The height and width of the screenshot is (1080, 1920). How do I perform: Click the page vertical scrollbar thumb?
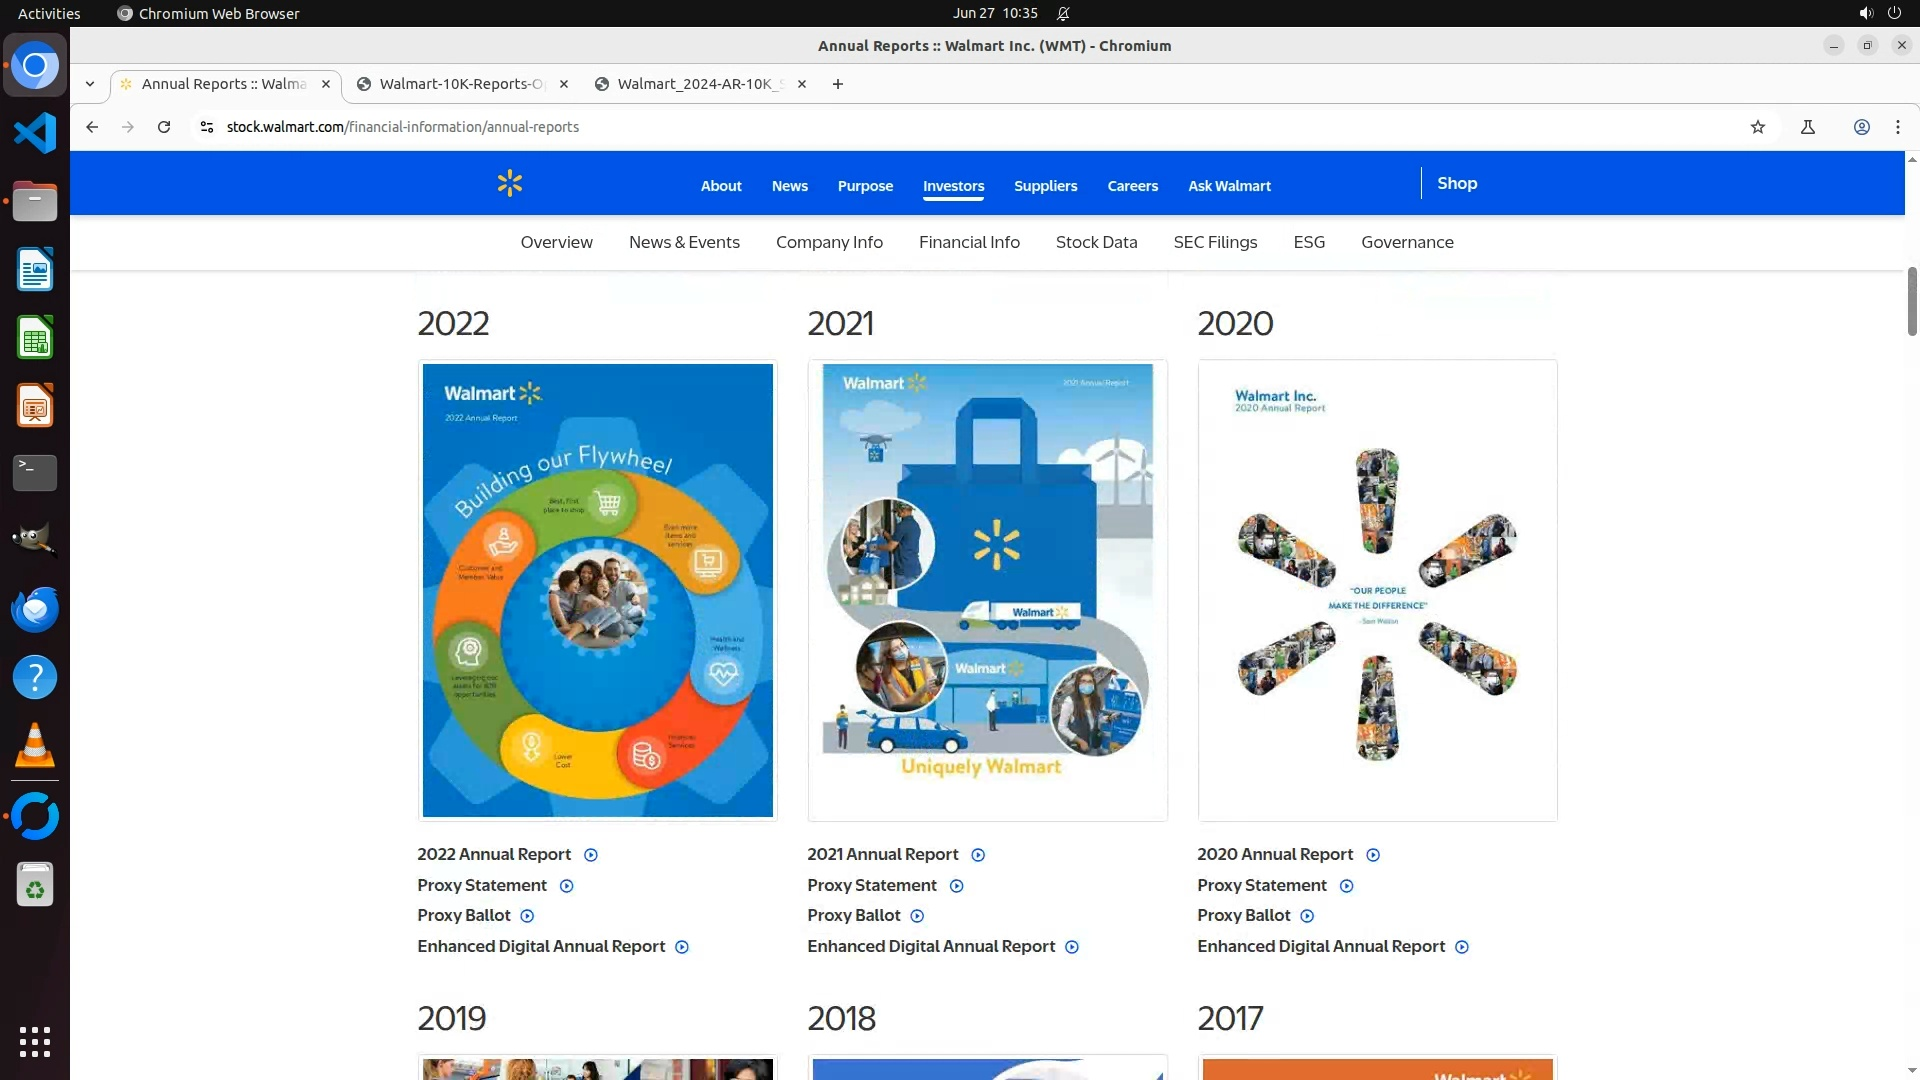(1911, 301)
